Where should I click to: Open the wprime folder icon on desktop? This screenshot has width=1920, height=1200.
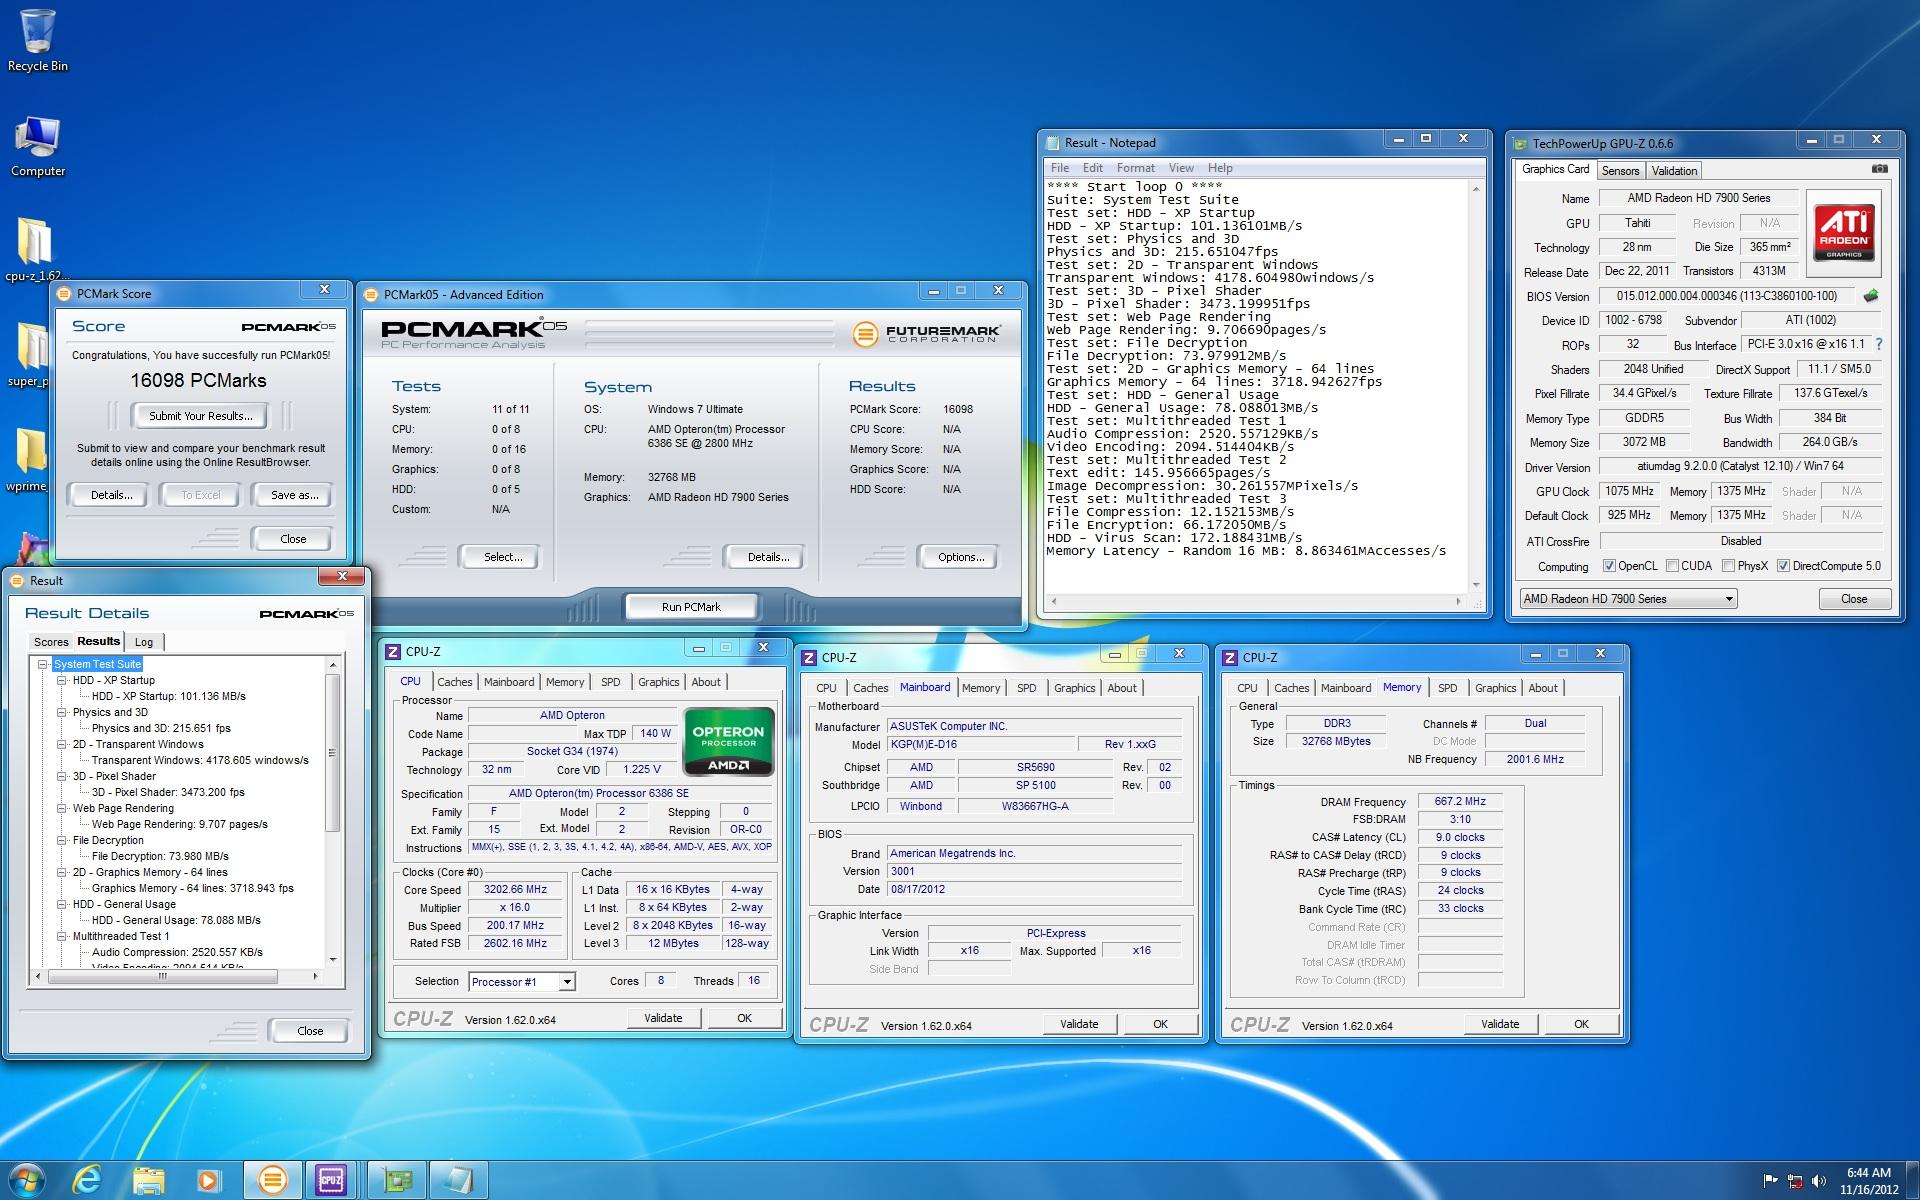(x=30, y=460)
